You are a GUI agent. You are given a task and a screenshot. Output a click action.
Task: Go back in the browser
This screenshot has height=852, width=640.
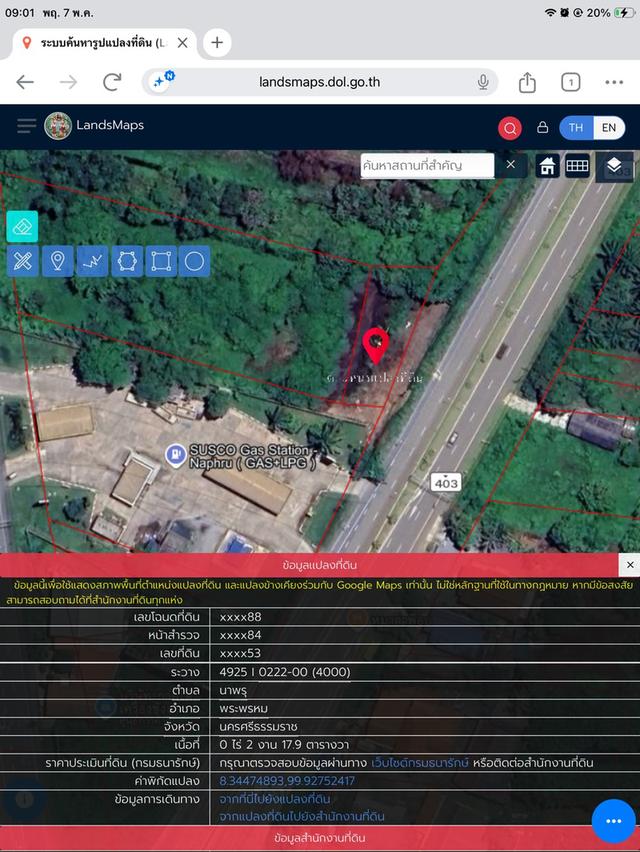pyautogui.click(x=25, y=82)
